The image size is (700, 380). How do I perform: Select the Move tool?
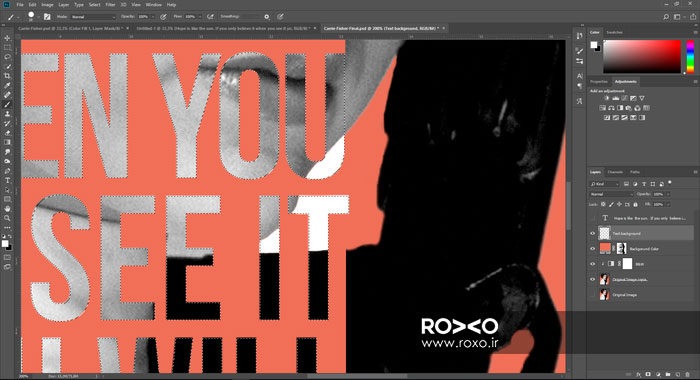(7, 38)
